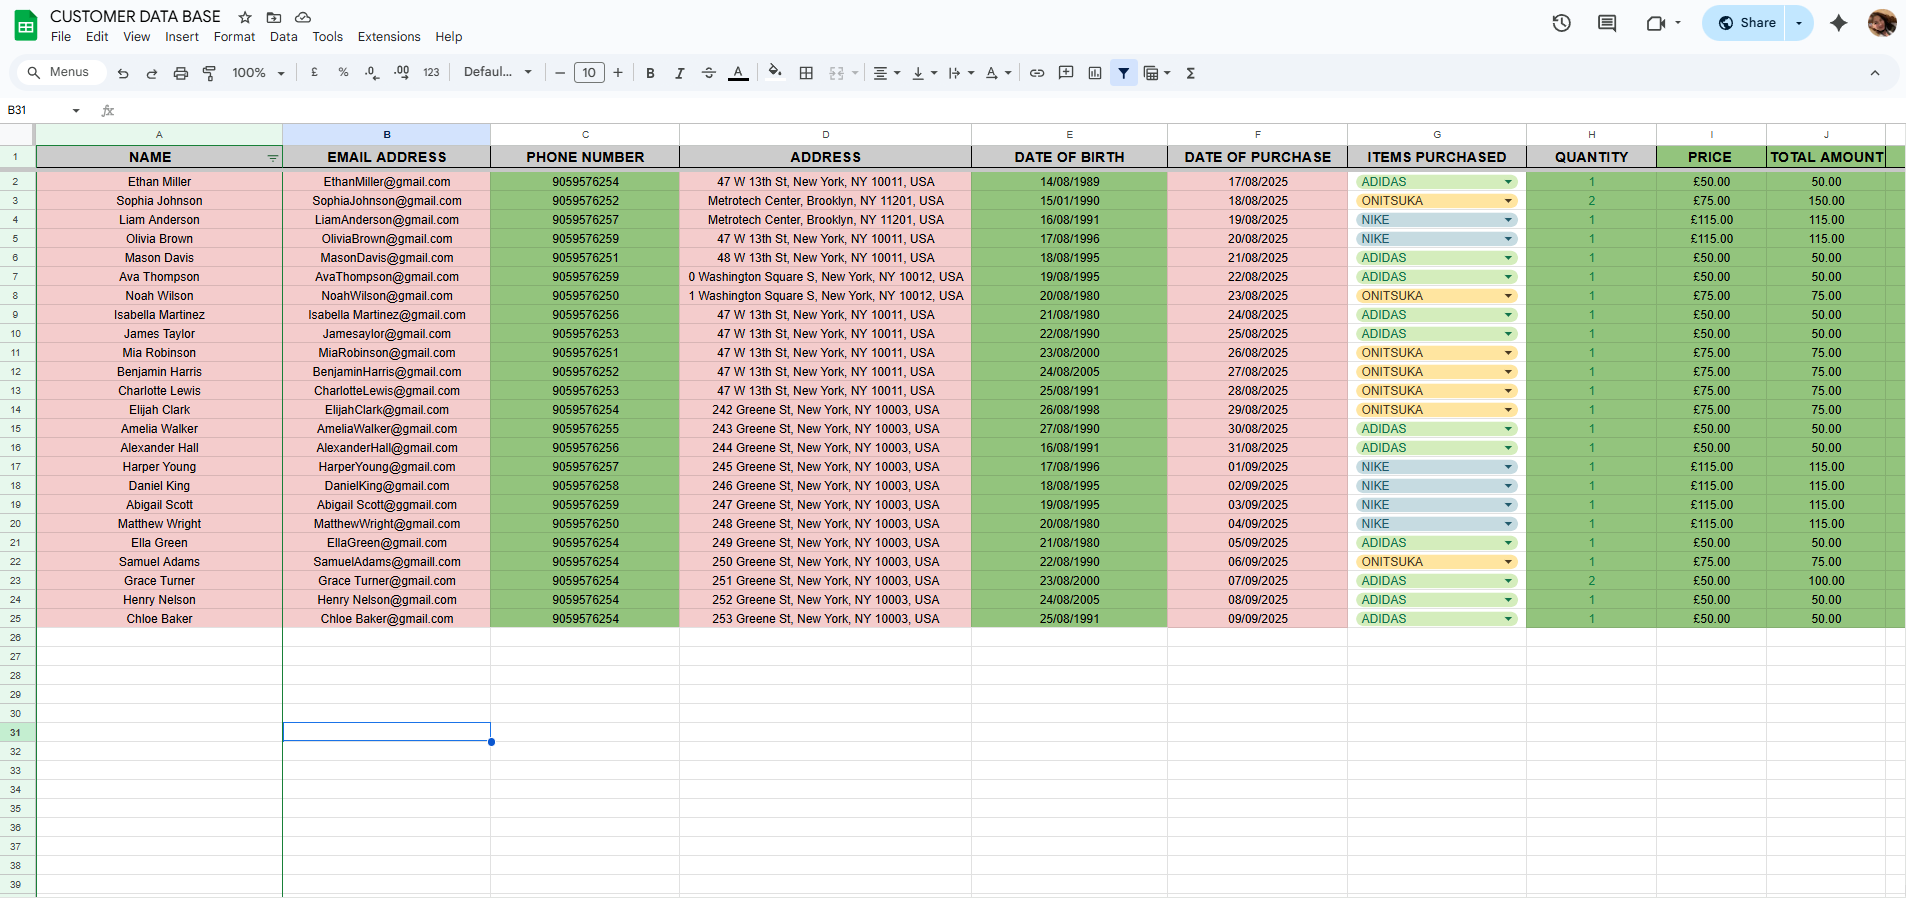Screen dimensions: 1906x898
Task: Open the Extensions menu
Action: tap(388, 37)
